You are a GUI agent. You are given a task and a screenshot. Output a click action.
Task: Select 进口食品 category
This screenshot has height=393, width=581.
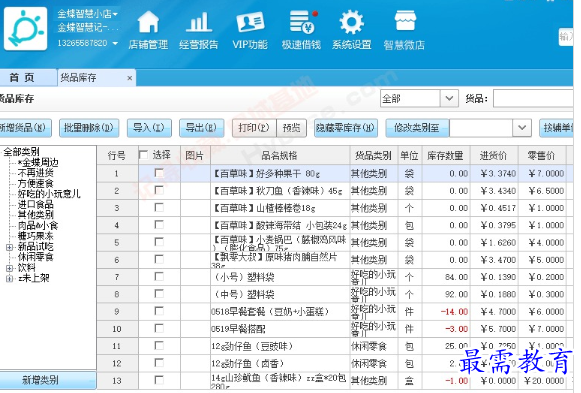pyautogui.click(x=36, y=204)
